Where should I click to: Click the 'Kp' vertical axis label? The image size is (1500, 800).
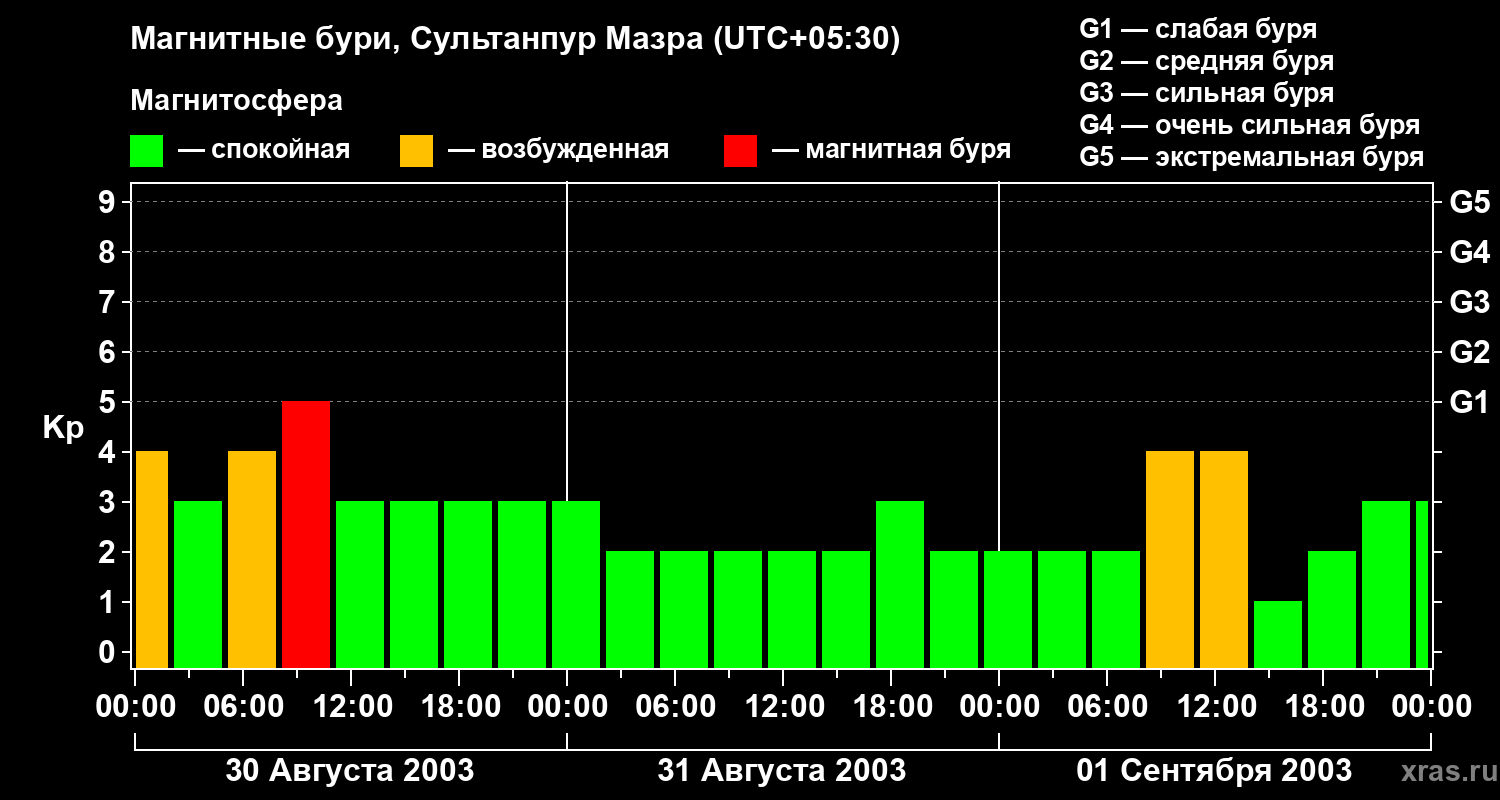[x=63, y=428]
